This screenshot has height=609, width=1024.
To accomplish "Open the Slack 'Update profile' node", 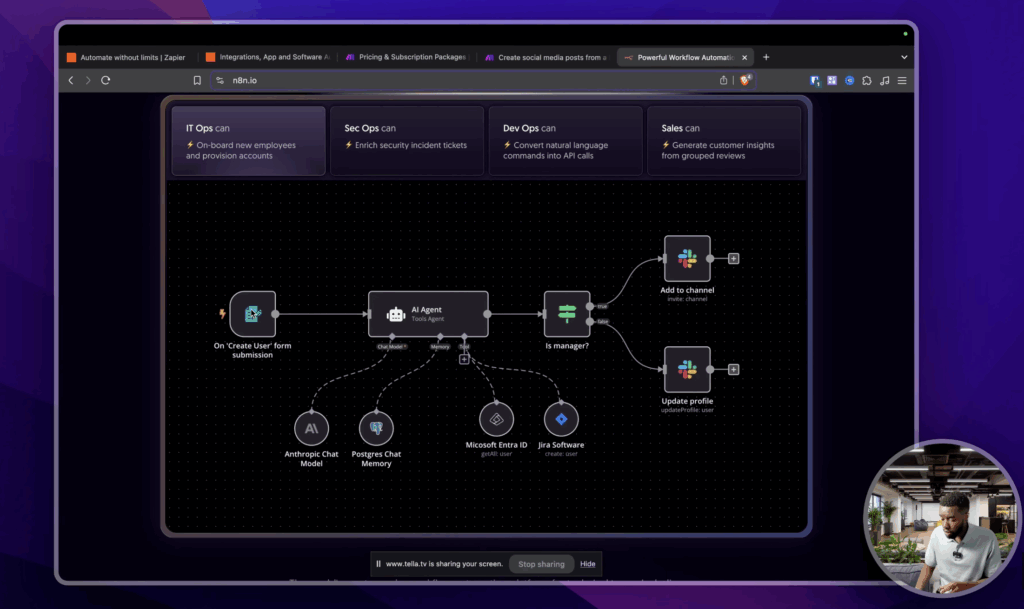I will (x=687, y=370).
